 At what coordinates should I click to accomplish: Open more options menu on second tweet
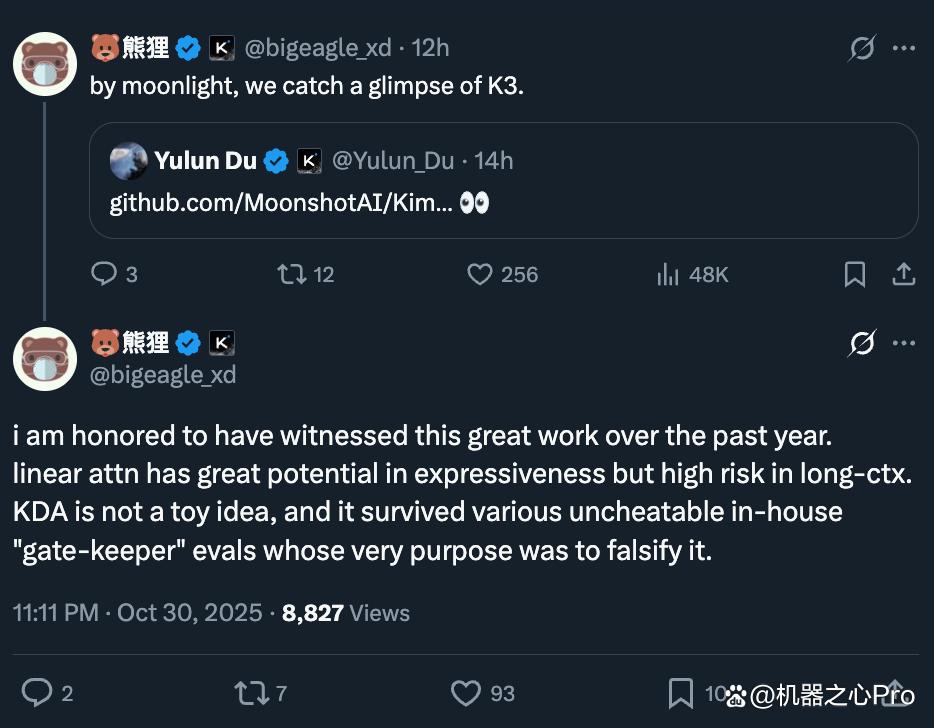pos(904,344)
